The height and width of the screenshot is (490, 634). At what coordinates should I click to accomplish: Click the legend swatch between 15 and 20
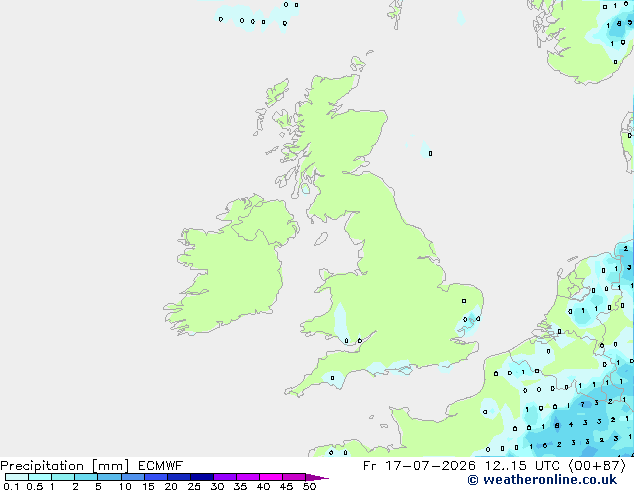tap(156, 477)
